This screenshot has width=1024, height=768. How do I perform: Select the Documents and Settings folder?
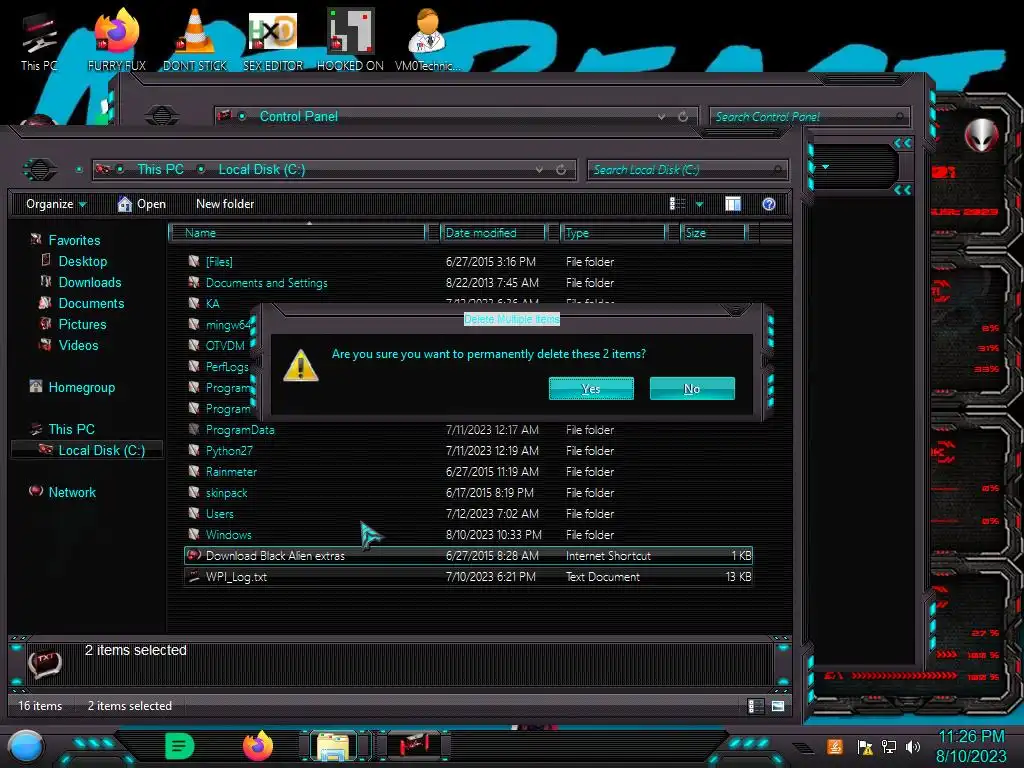[x=468, y=282]
